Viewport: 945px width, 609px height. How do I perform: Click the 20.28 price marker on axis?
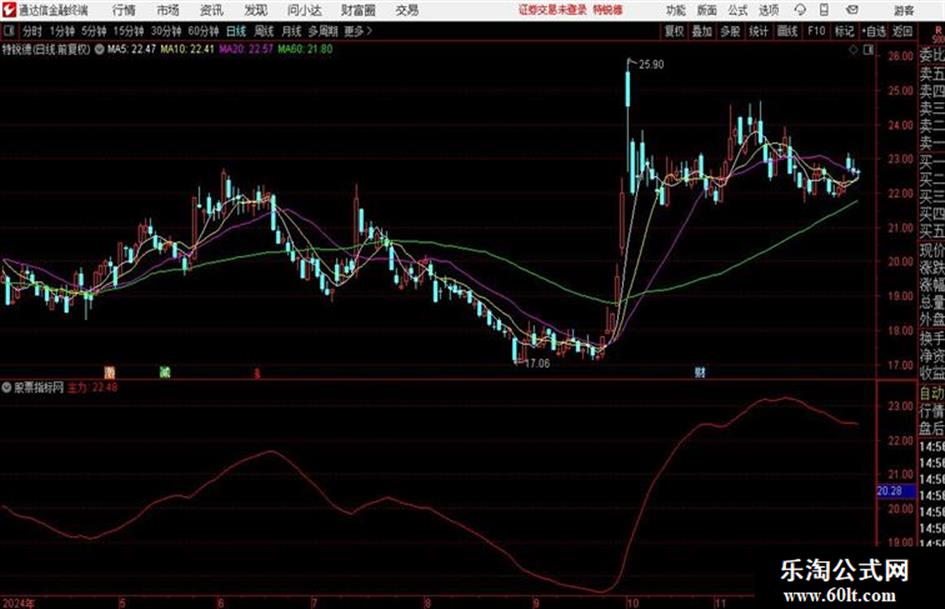click(x=890, y=491)
